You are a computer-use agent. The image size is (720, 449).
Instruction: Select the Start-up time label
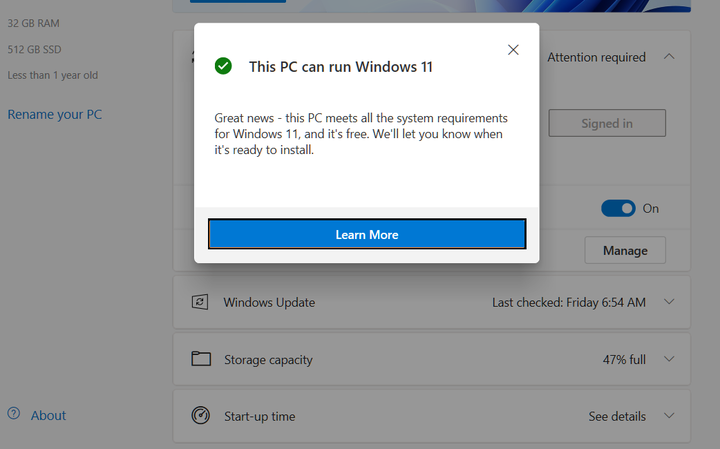[259, 416]
